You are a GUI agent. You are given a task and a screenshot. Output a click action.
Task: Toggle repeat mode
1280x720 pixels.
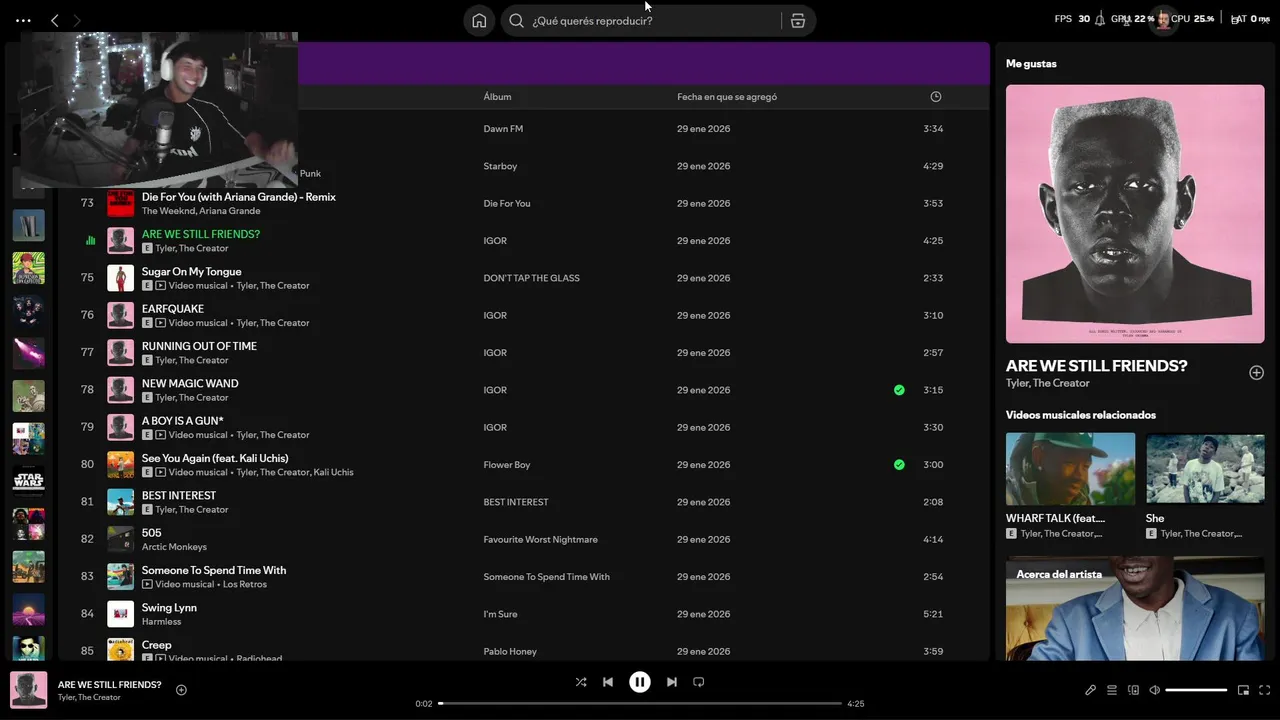click(699, 682)
